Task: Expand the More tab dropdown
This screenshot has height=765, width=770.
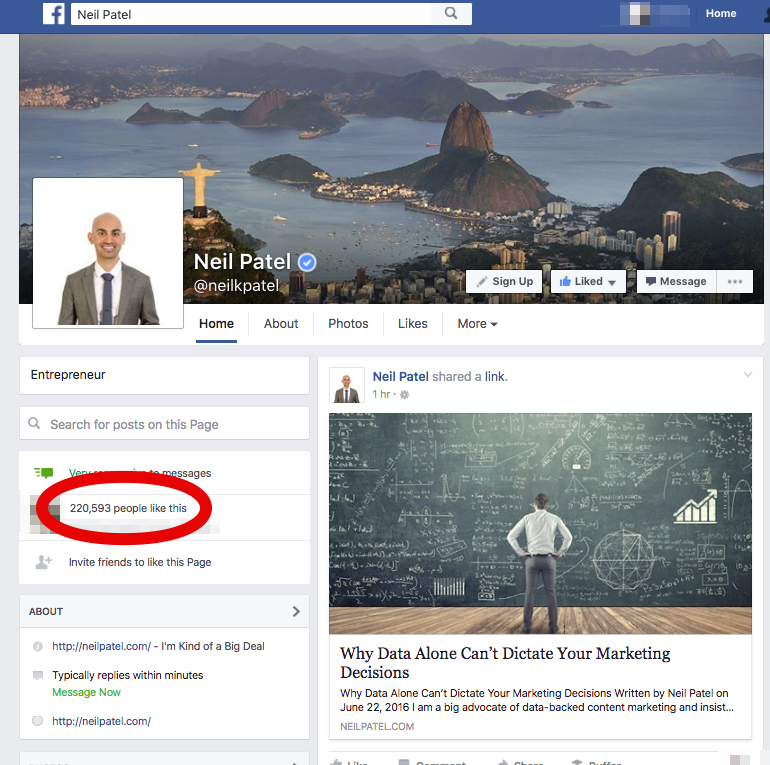Action: tap(477, 324)
